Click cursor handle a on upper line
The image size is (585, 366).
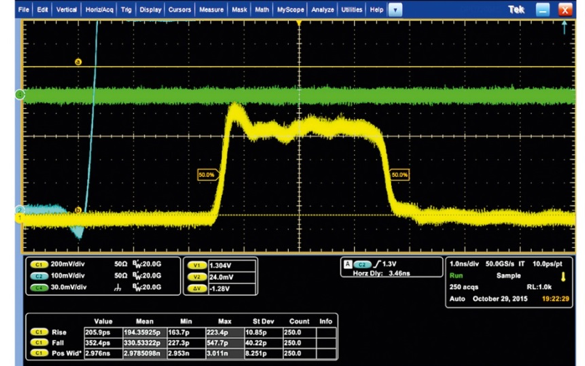78,62
